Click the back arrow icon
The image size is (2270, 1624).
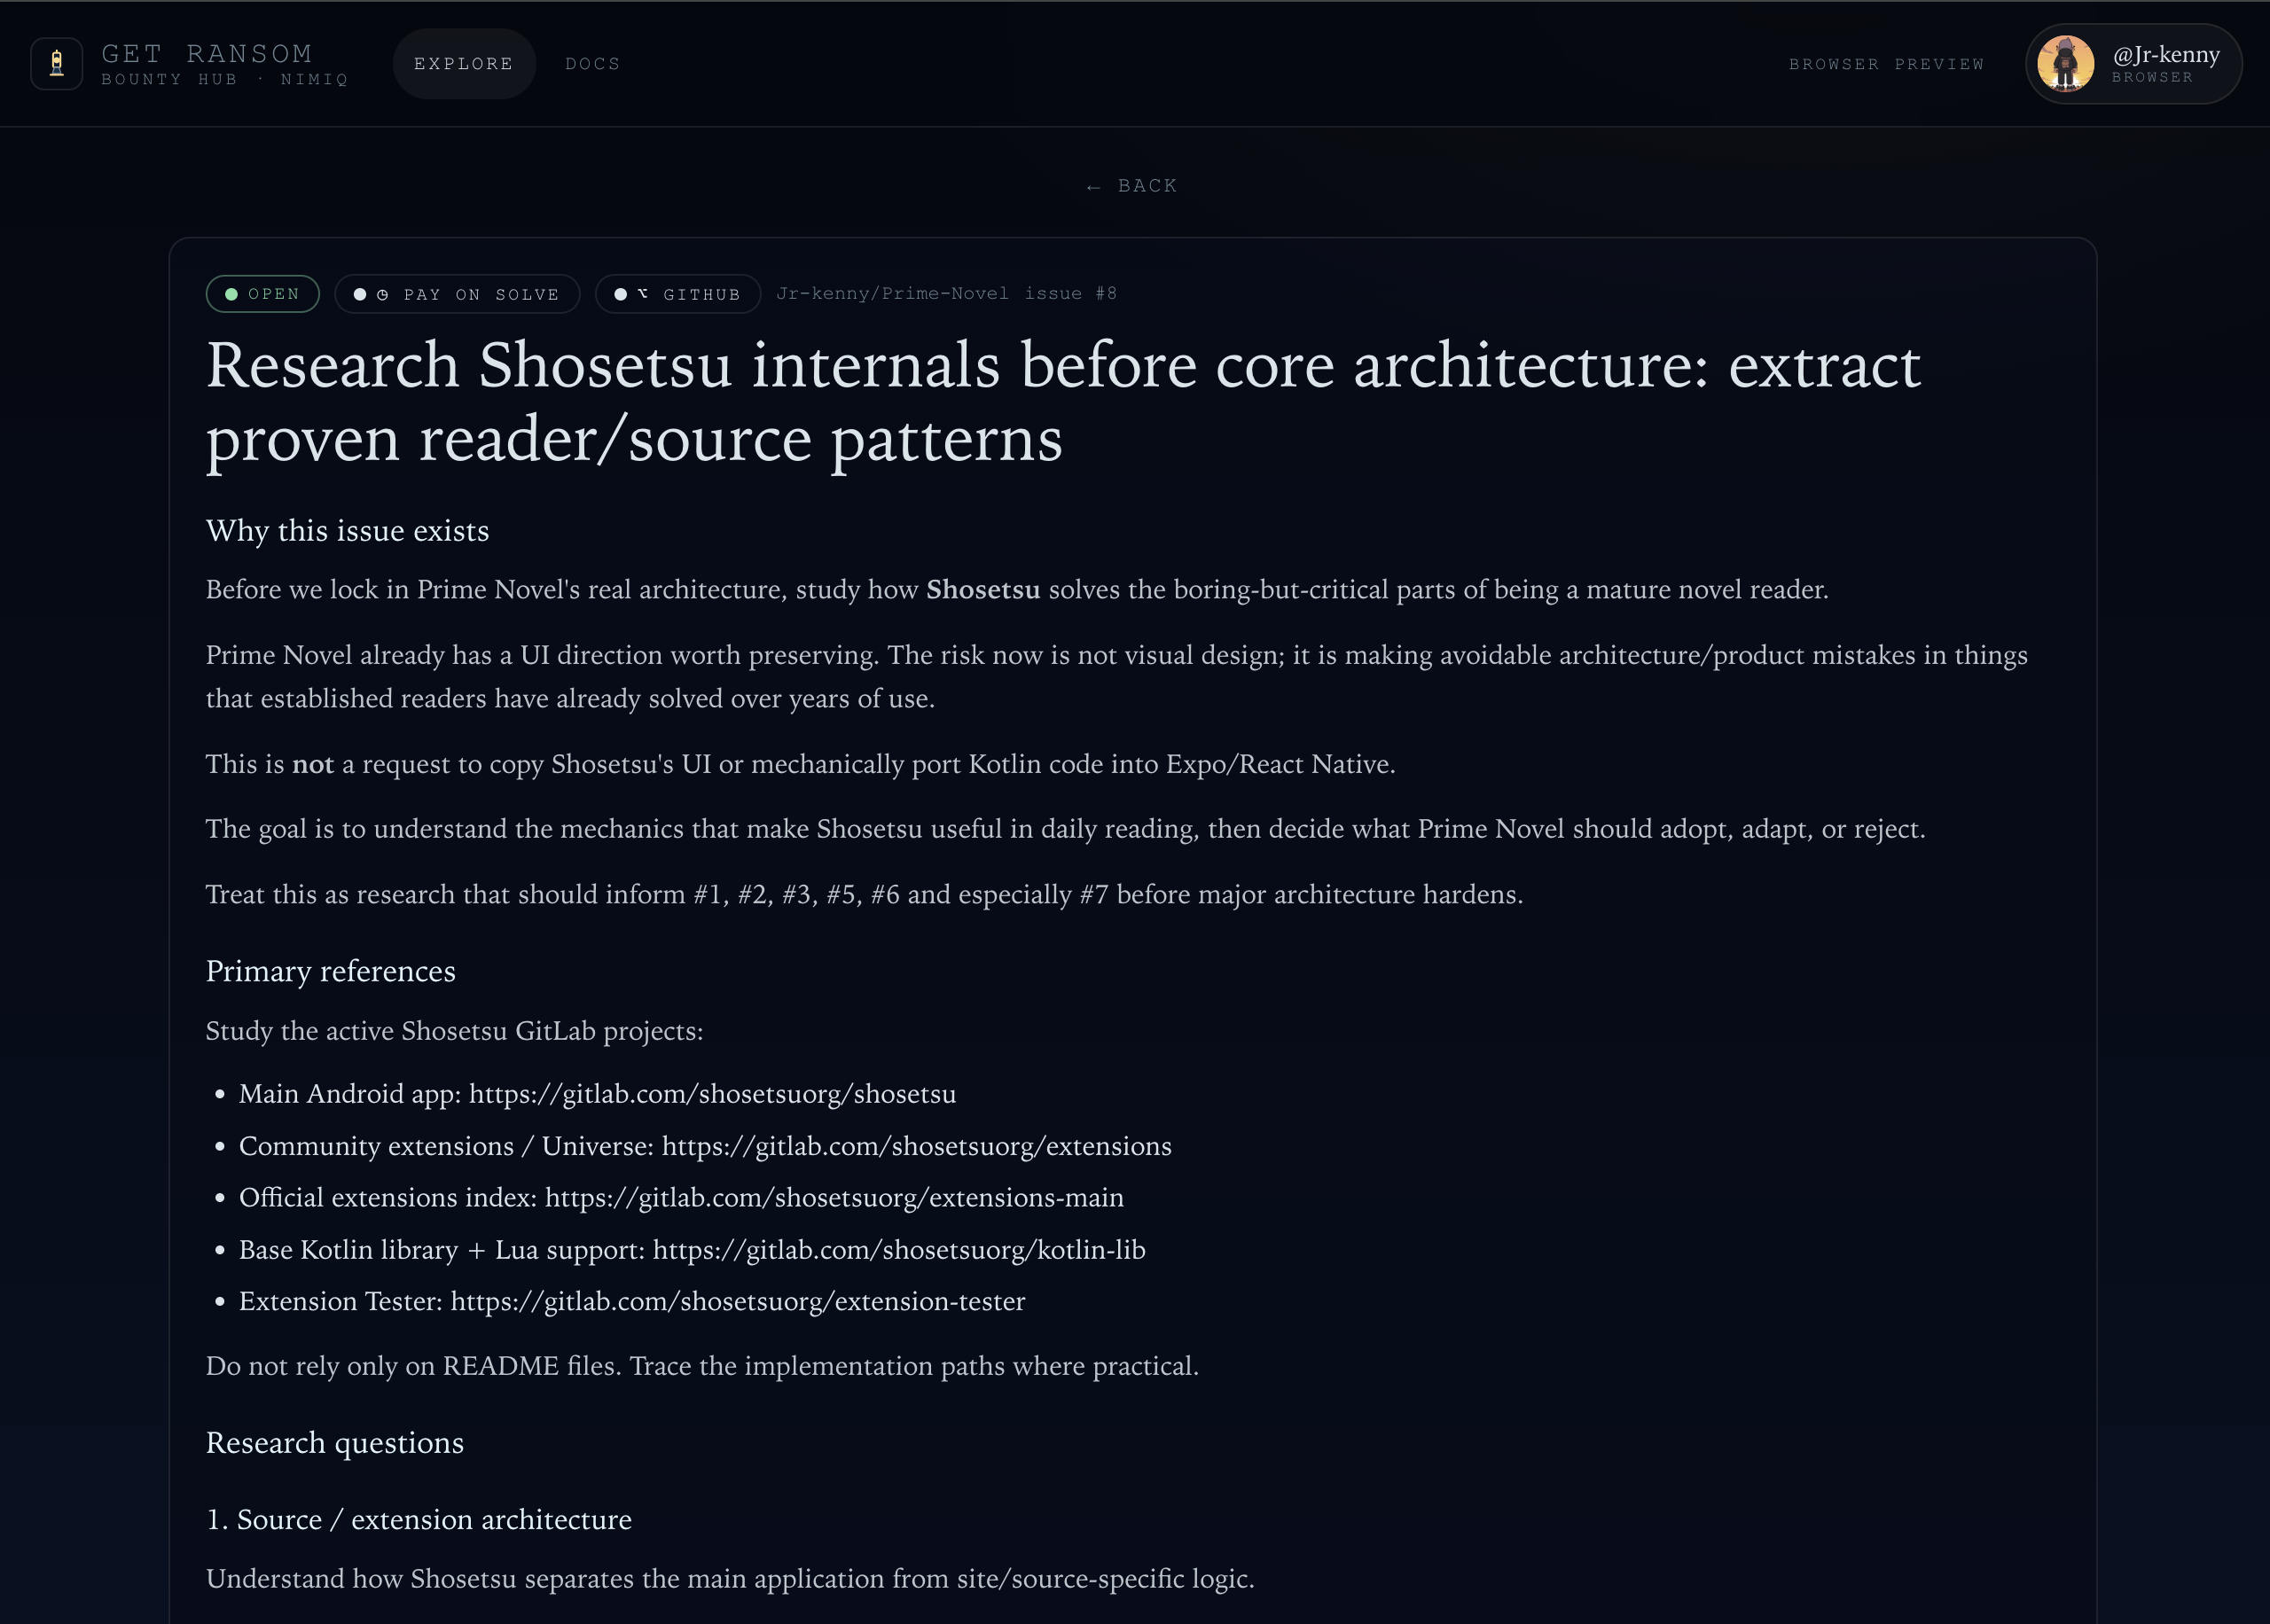point(1094,187)
